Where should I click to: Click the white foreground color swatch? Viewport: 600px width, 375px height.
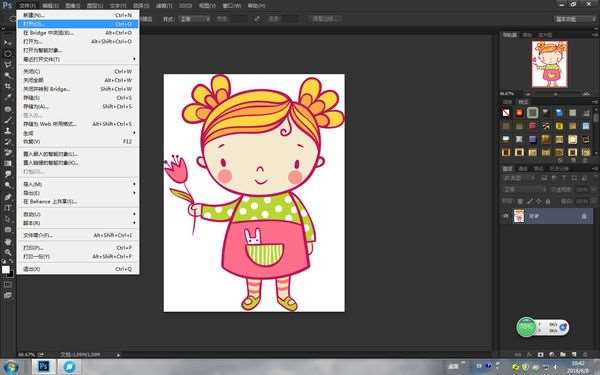click(x=6, y=269)
